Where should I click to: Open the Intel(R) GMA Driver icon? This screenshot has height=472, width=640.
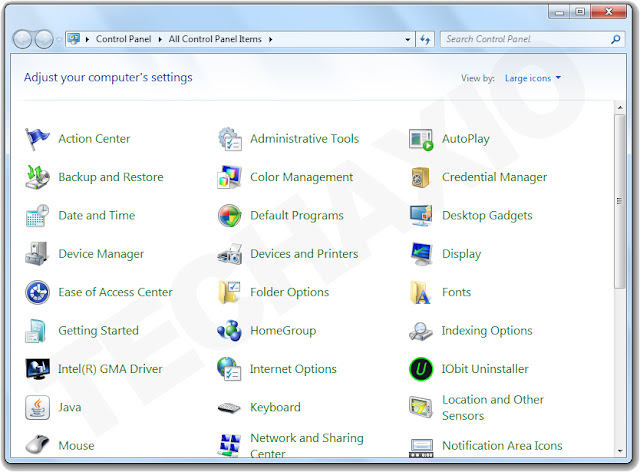point(37,369)
